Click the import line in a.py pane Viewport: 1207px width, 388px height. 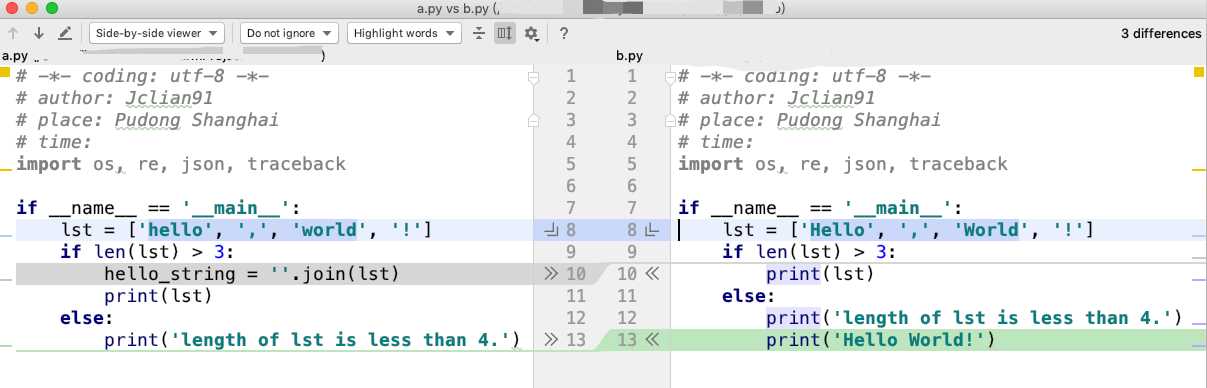tap(181, 164)
